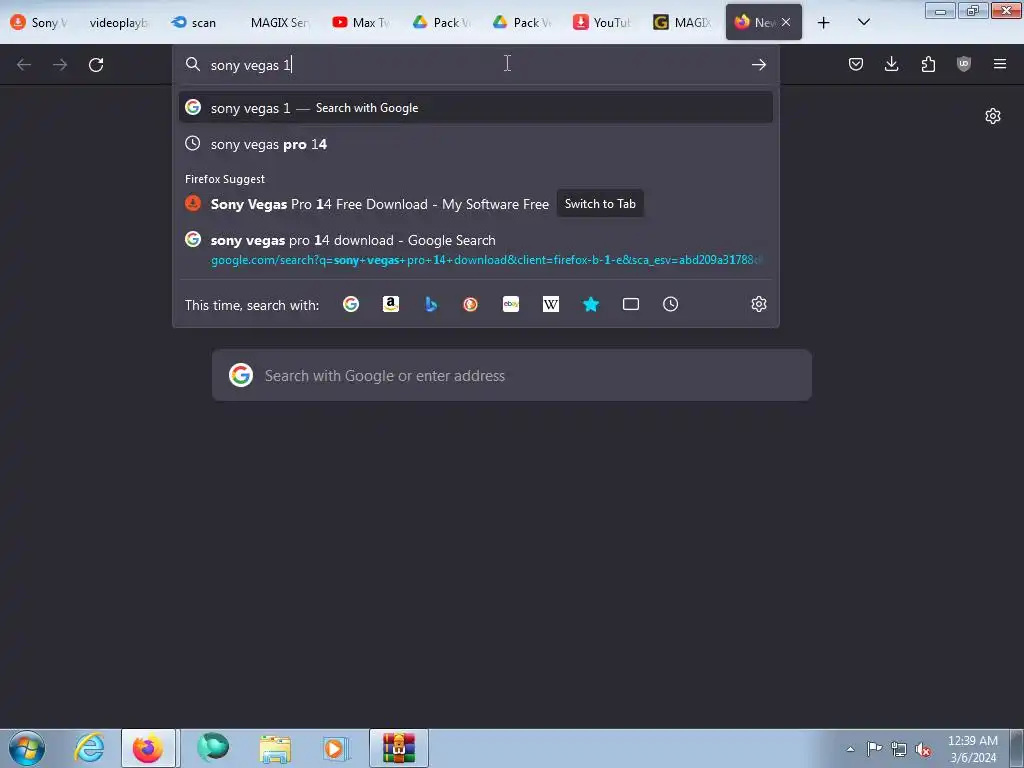Switch to the videoplayb tab

(x=118, y=23)
